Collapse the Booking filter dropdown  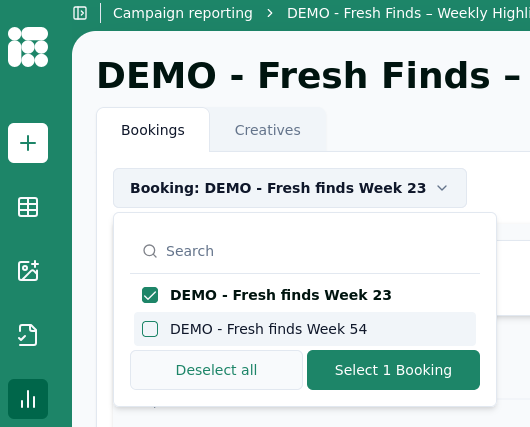(290, 188)
